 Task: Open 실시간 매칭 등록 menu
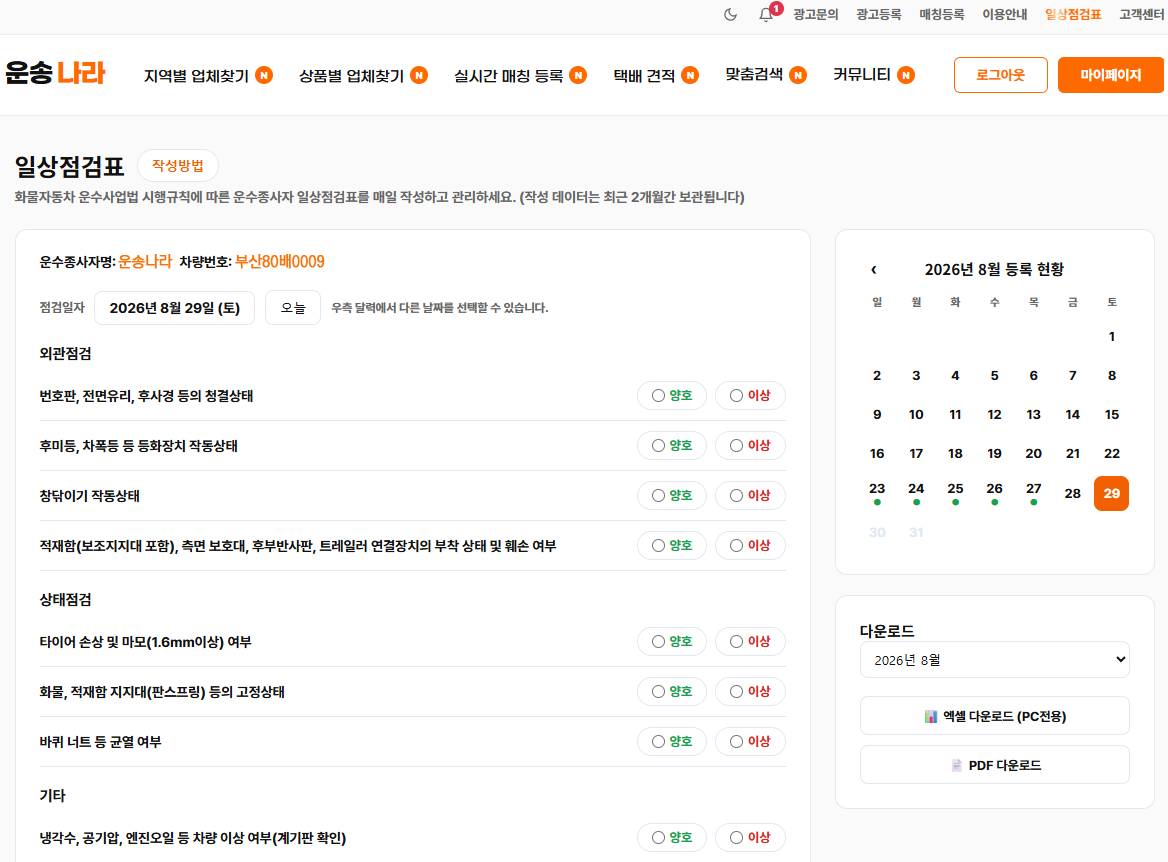(509, 75)
